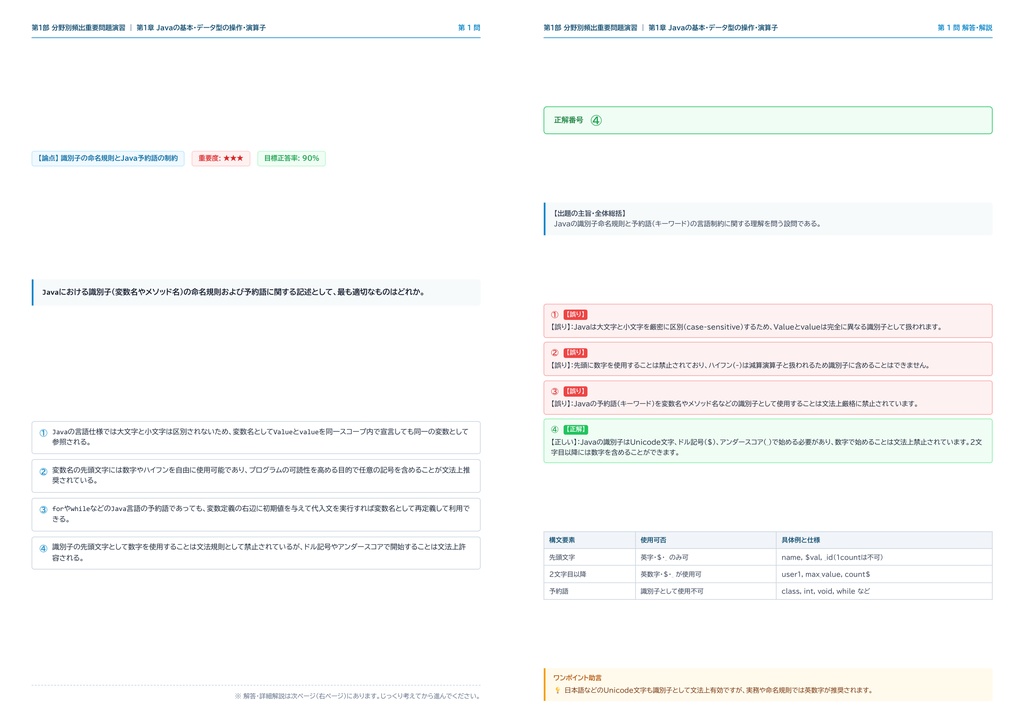Click the red 誤り badge in explanation ③
The height and width of the screenshot is (724, 1024).
coord(575,391)
